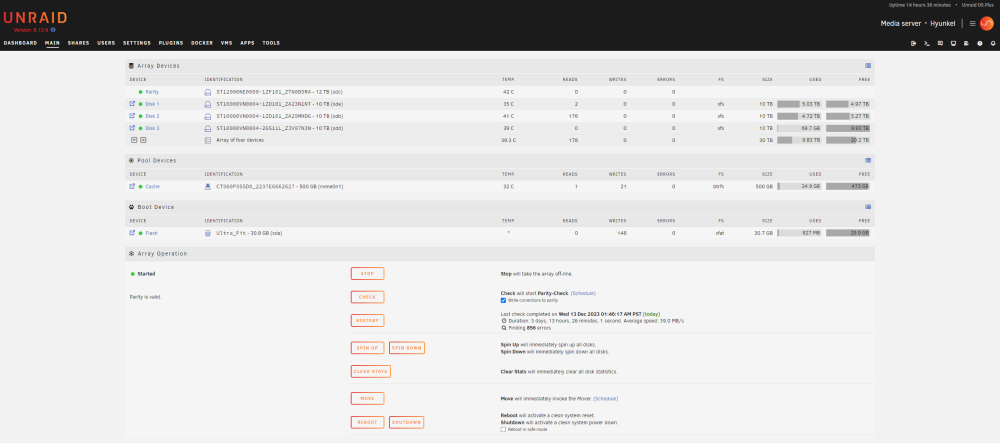
Task: Click the Boot Device paw icon
Action: pyautogui.click(x=131, y=207)
